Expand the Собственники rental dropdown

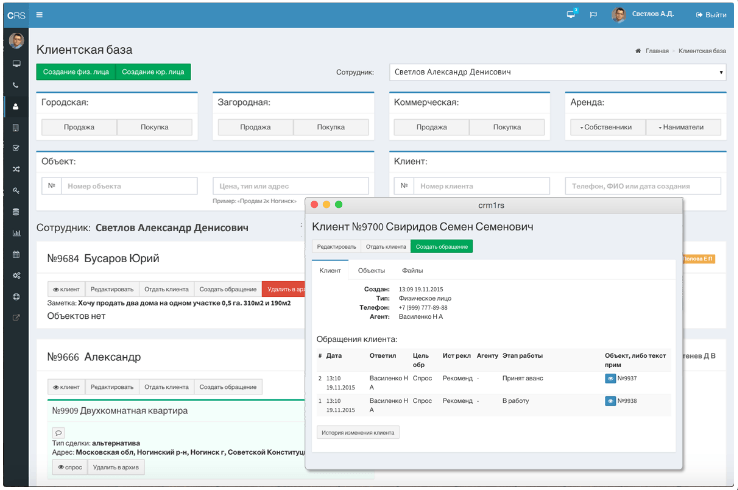(608, 127)
